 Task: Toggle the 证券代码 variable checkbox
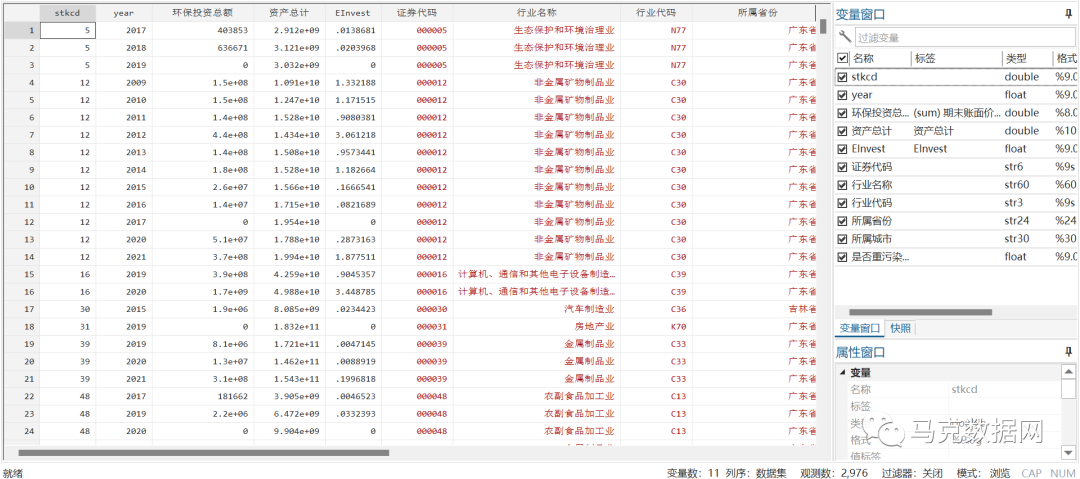842,167
